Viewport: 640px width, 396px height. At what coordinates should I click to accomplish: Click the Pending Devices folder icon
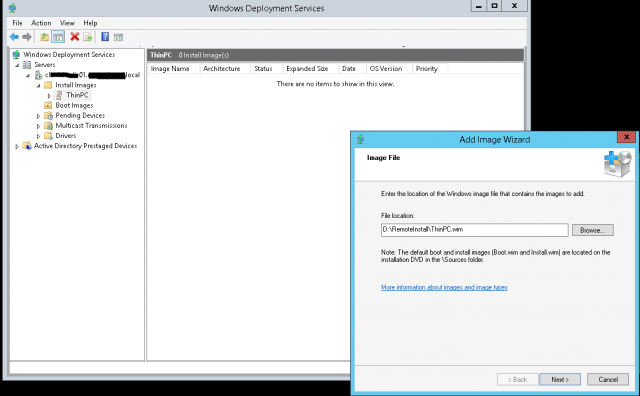tap(49, 116)
